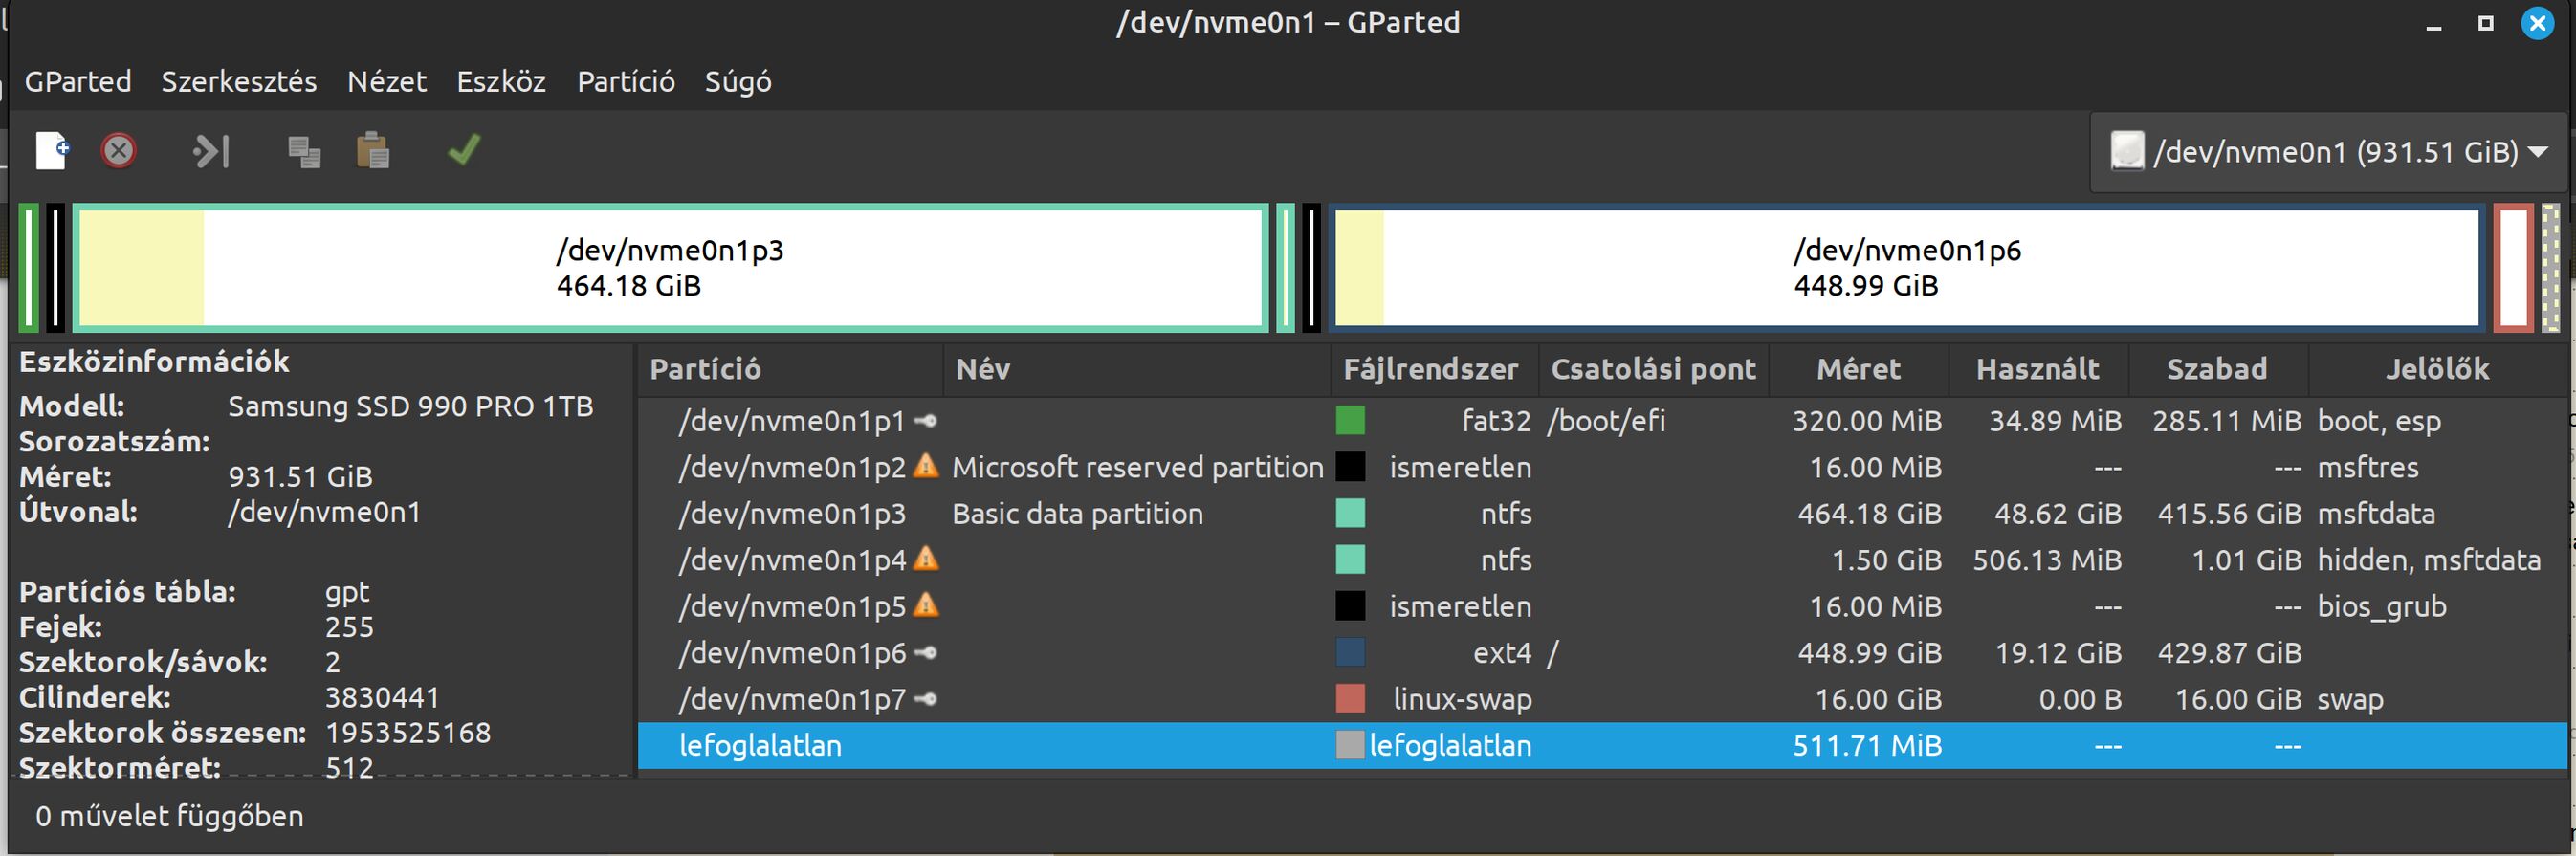The image size is (2576, 856).
Task: Open the /dev/nvme0n1 device selector dropdown
Action: click(x=2328, y=152)
